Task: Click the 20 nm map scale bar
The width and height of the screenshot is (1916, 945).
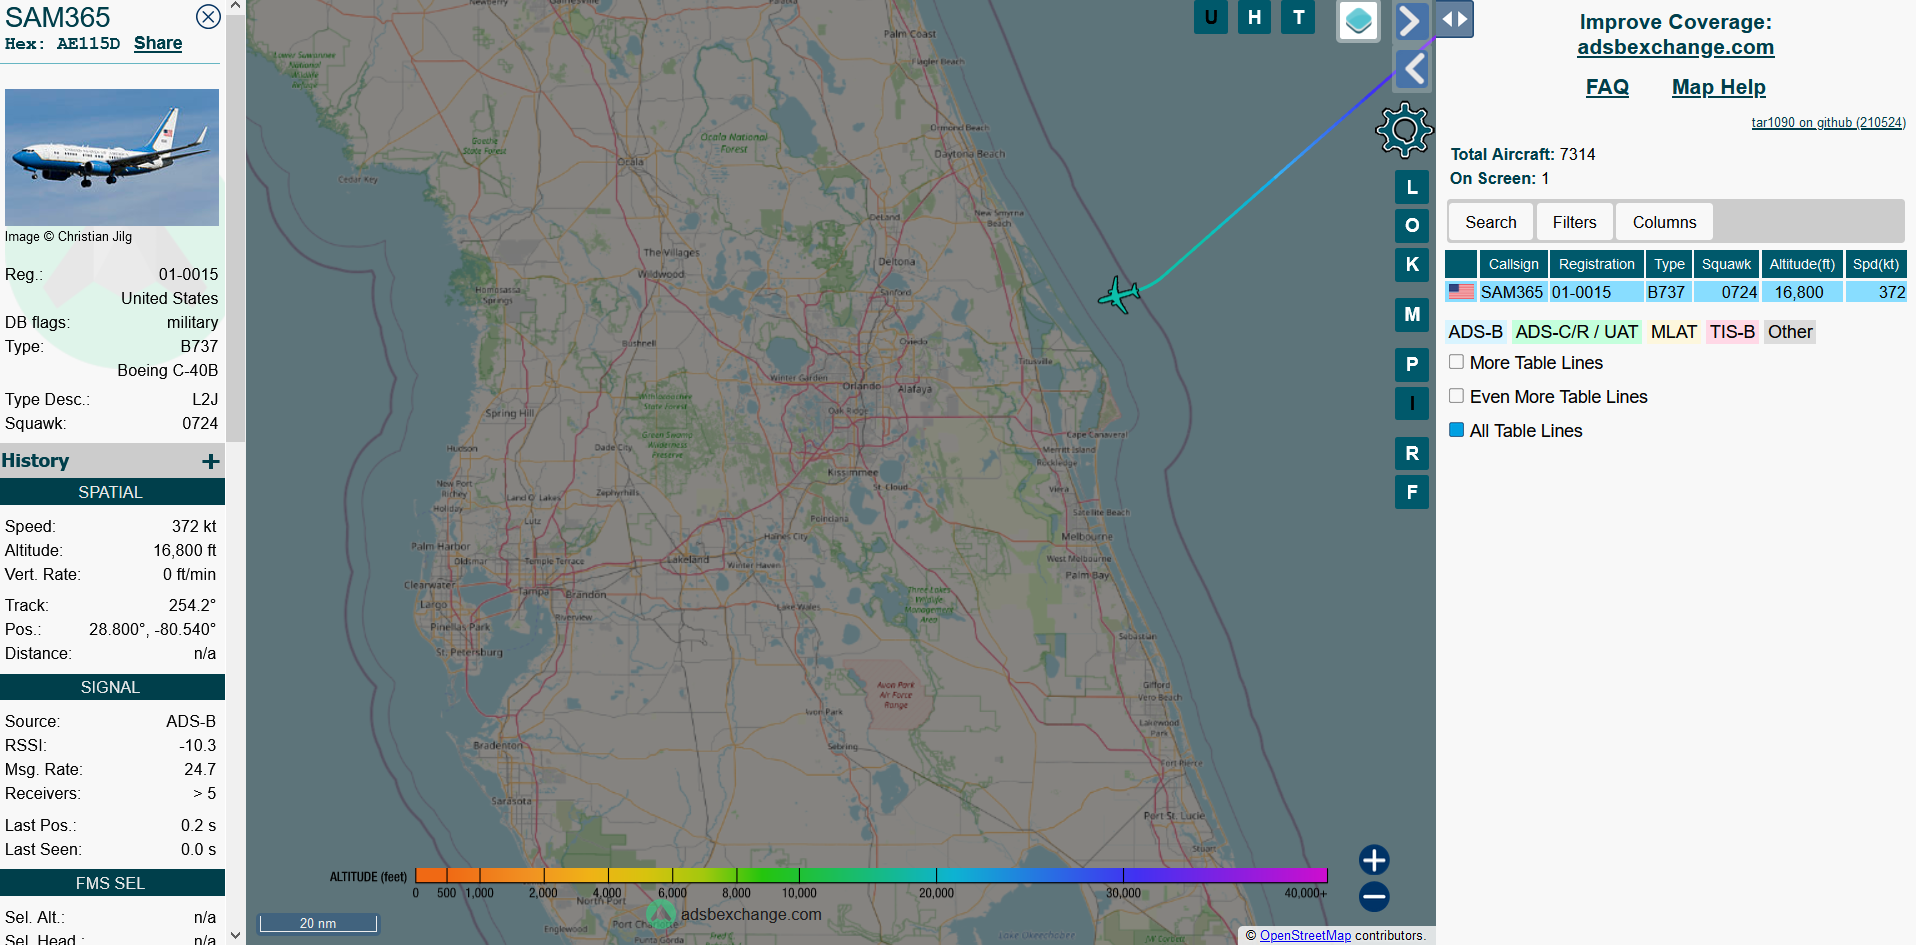Action: (318, 923)
